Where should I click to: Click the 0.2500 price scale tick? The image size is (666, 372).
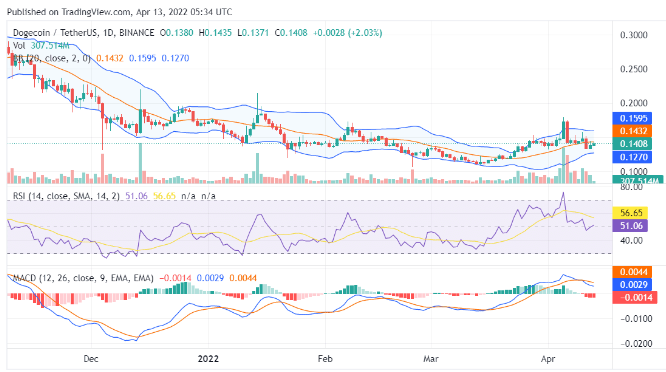634,69
